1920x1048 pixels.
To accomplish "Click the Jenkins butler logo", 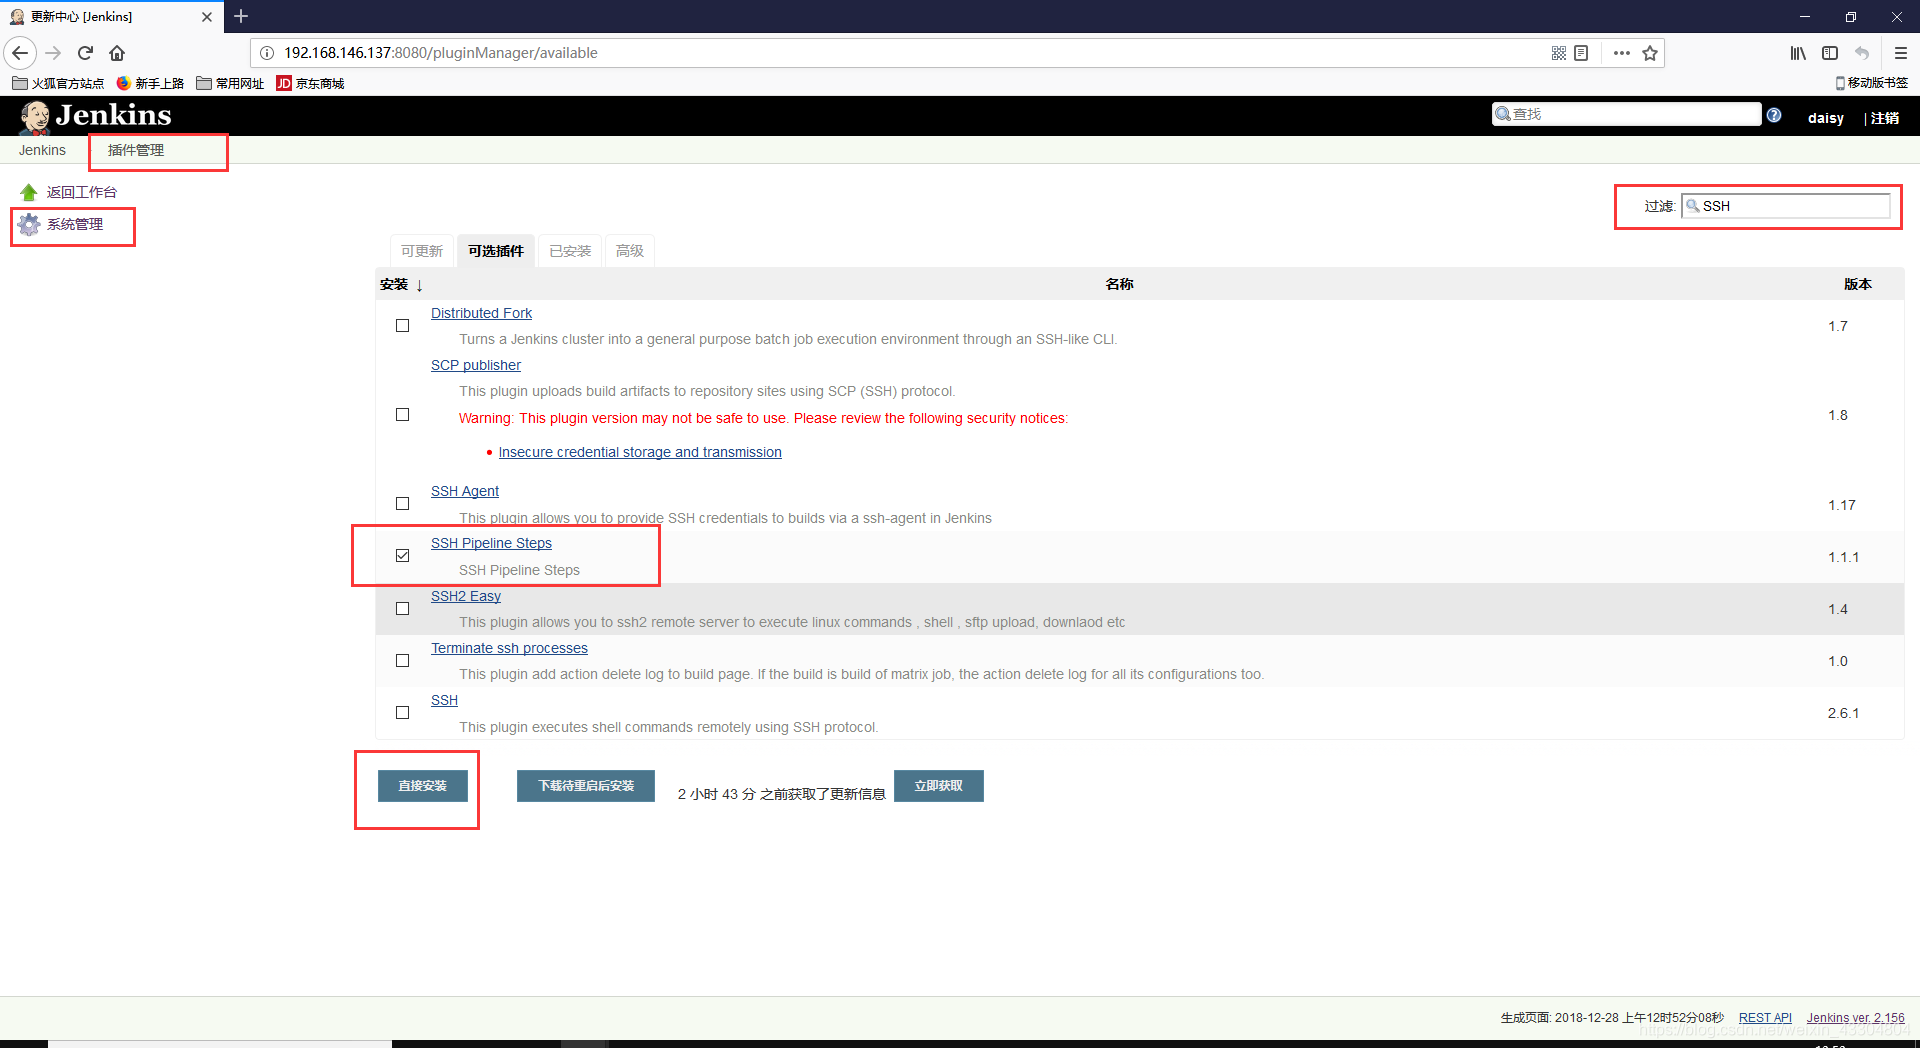I will pyautogui.click(x=36, y=117).
